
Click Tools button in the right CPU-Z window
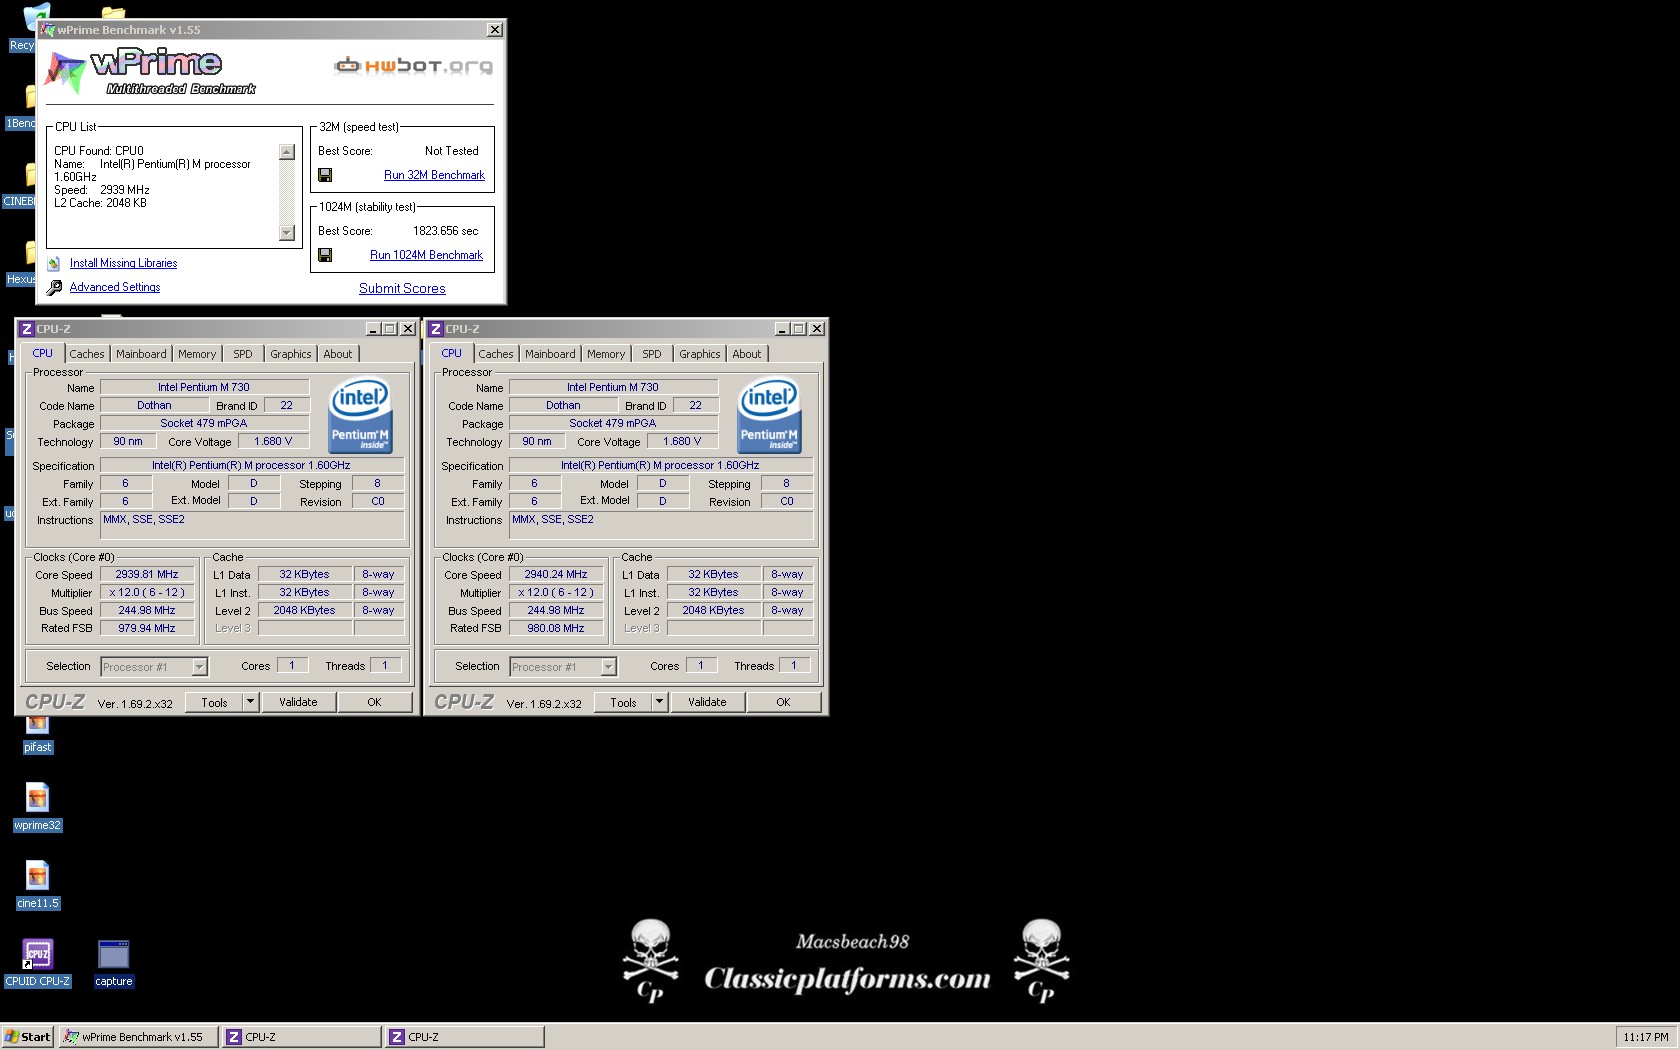(623, 702)
